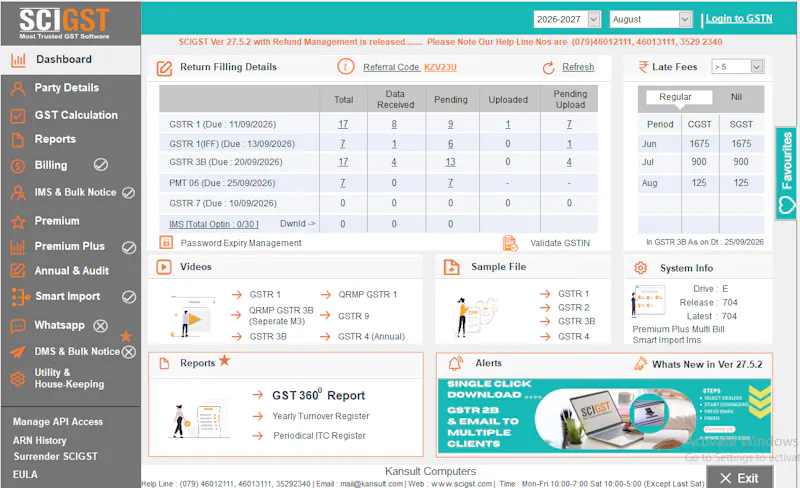This screenshot has height=488, width=800.
Task: Click the Whats New megaphone icon
Action: pyautogui.click(x=640, y=363)
